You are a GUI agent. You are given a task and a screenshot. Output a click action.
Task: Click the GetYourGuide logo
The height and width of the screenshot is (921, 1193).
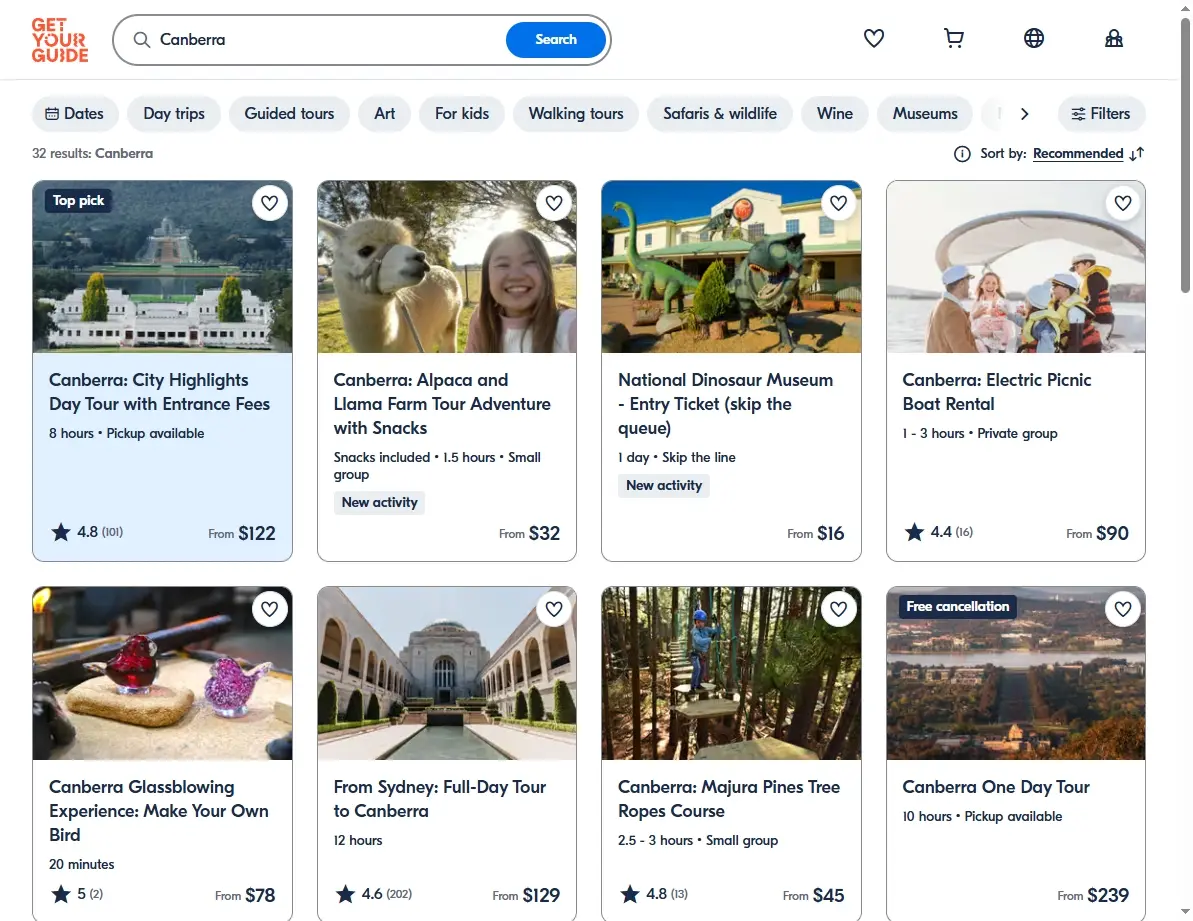[x=59, y=40]
